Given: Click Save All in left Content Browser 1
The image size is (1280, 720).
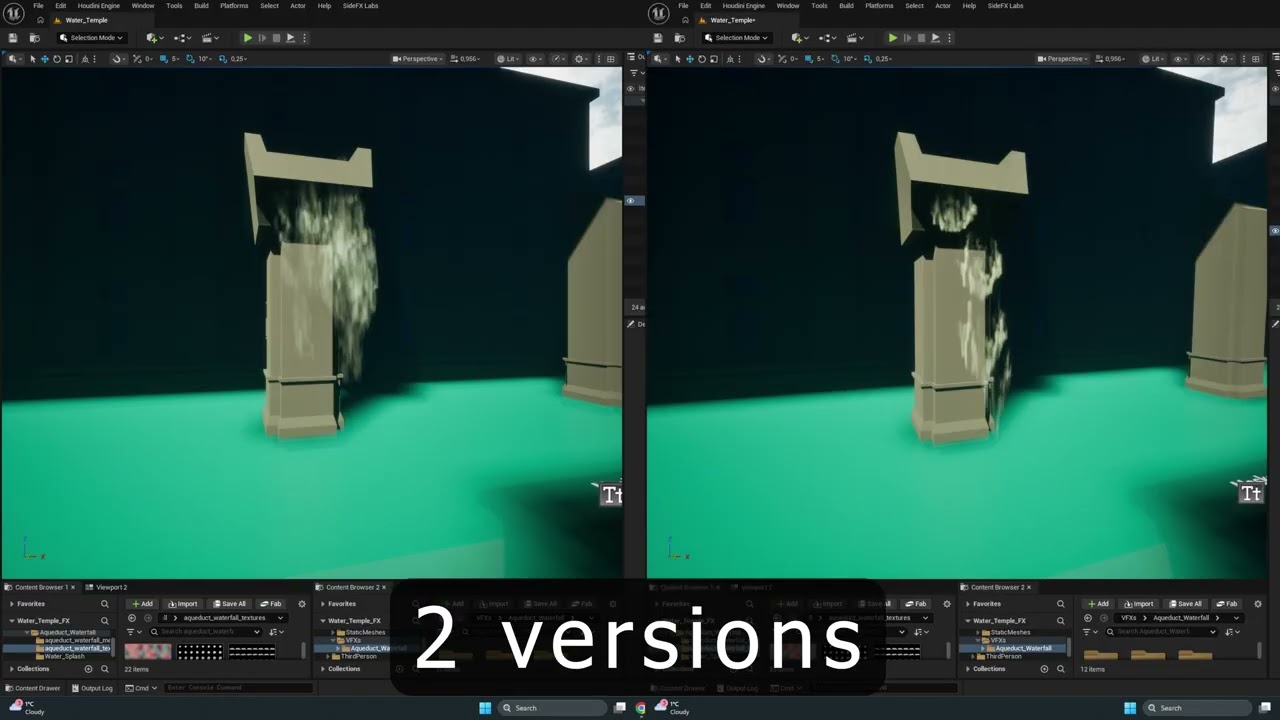Looking at the screenshot, I should pyautogui.click(x=229, y=604).
